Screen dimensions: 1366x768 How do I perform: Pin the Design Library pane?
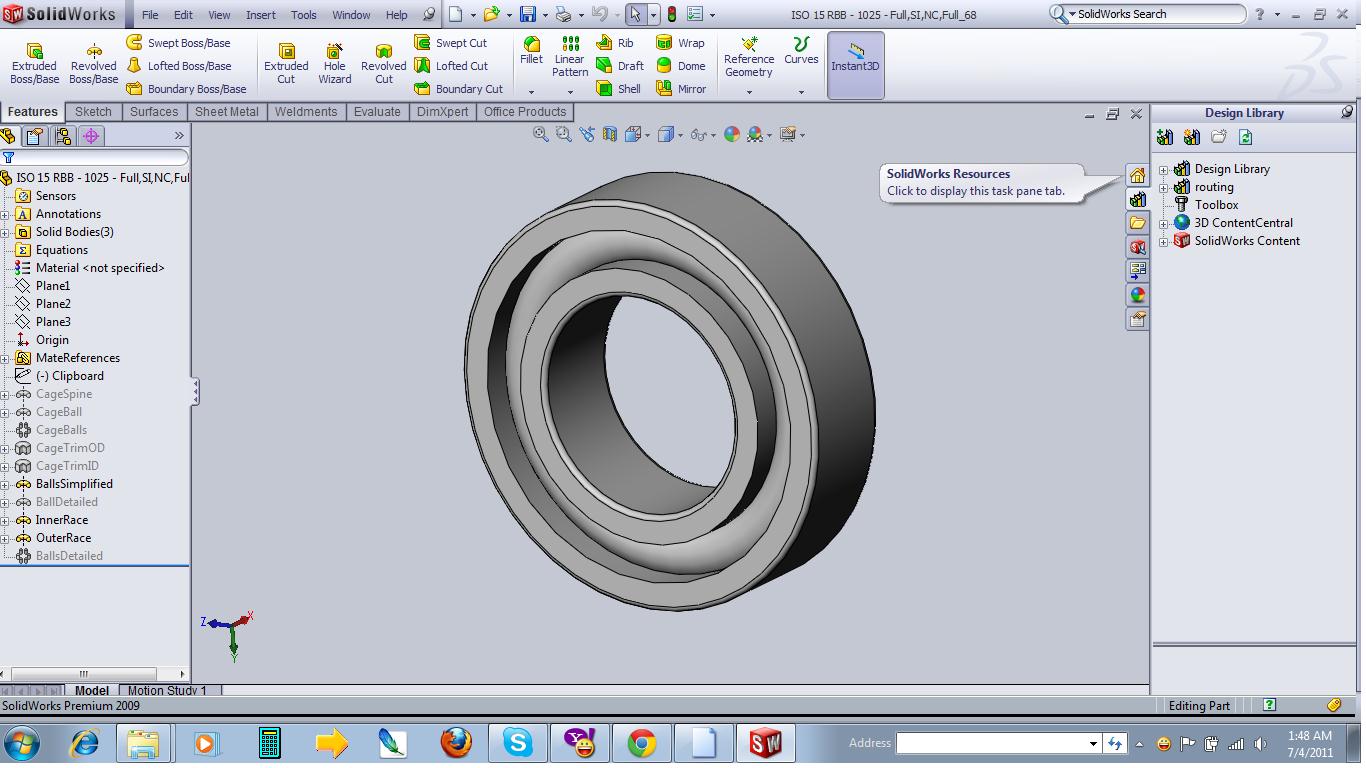coord(1347,112)
